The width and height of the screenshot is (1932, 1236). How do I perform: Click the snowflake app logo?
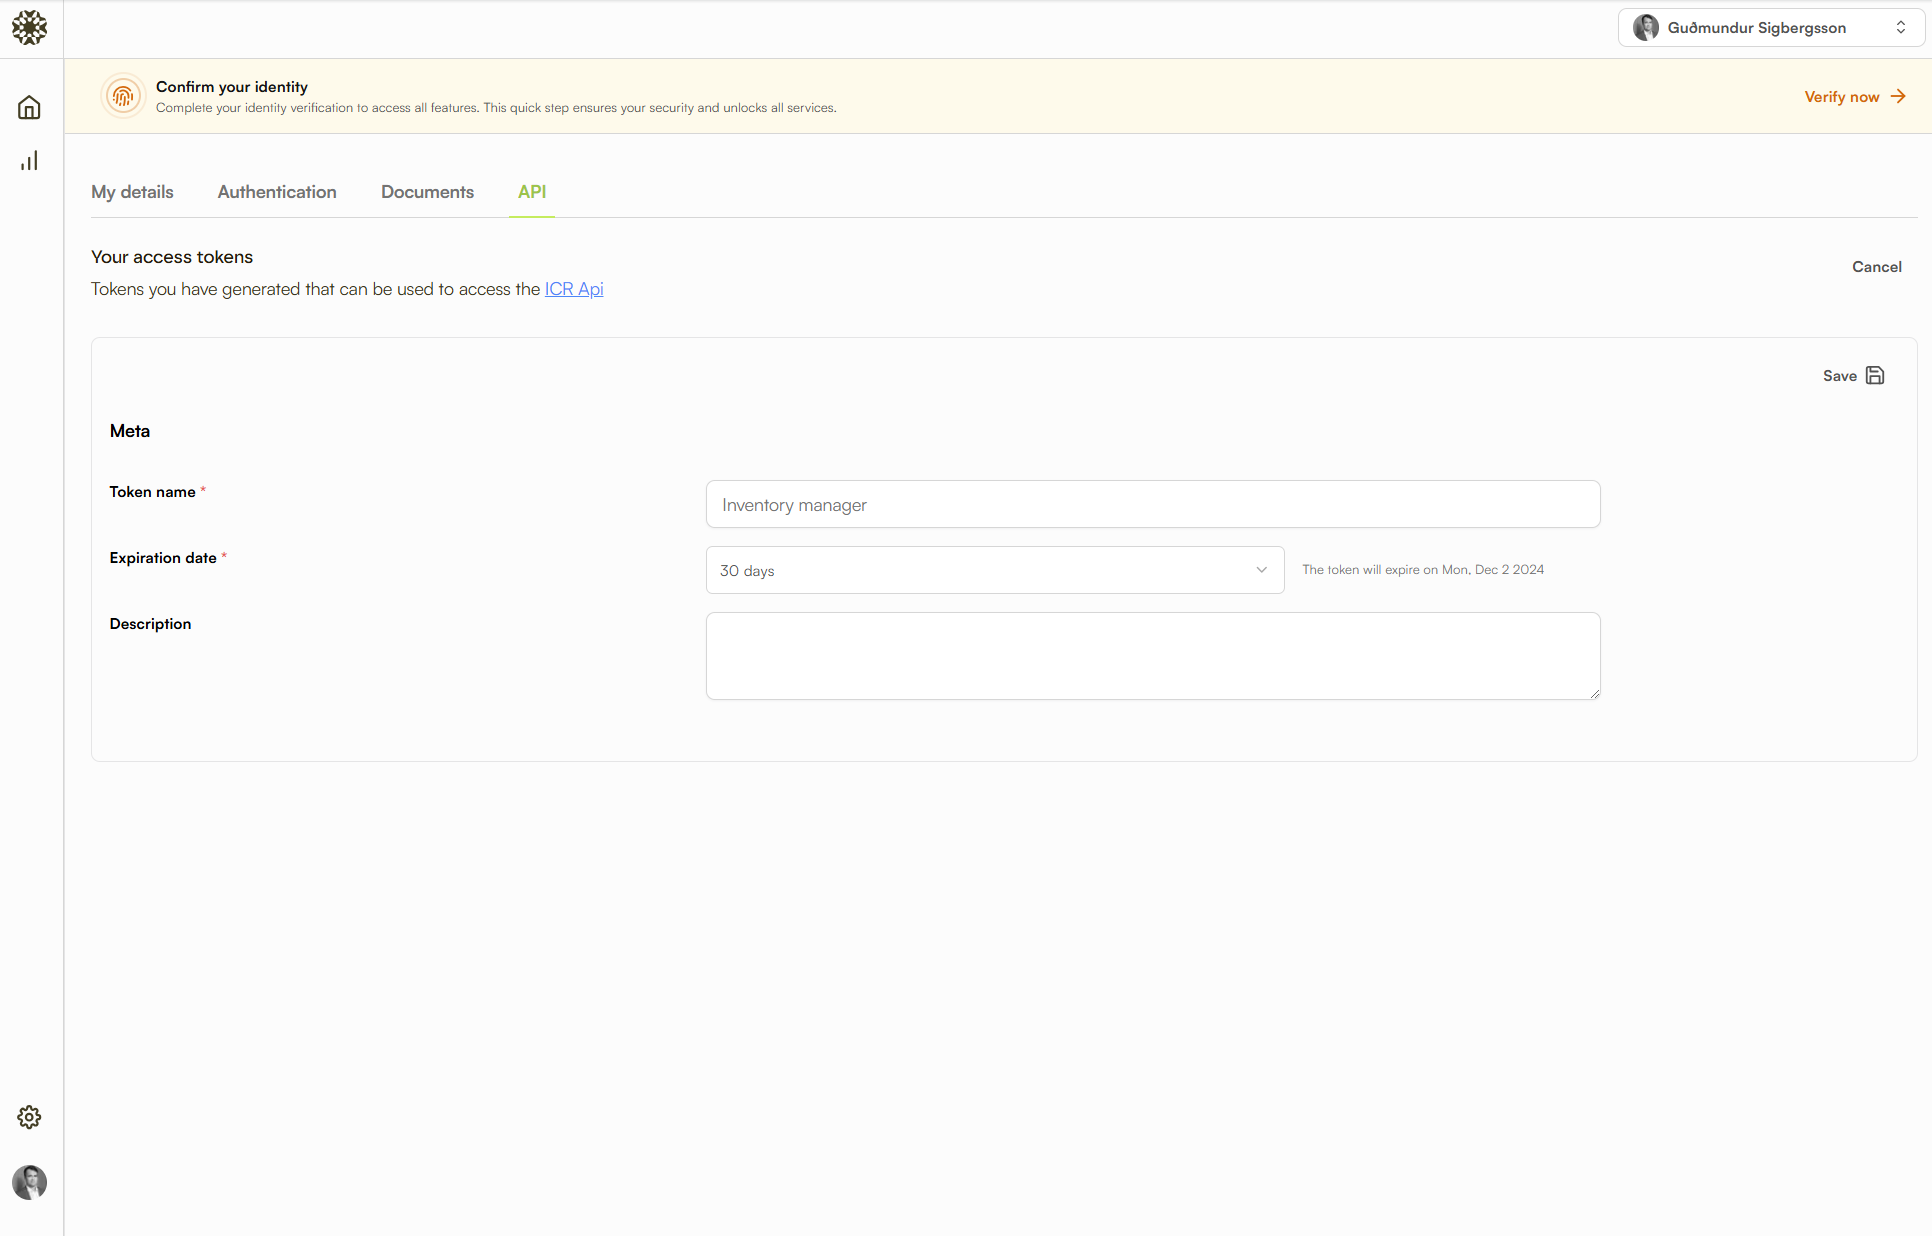pyautogui.click(x=29, y=28)
